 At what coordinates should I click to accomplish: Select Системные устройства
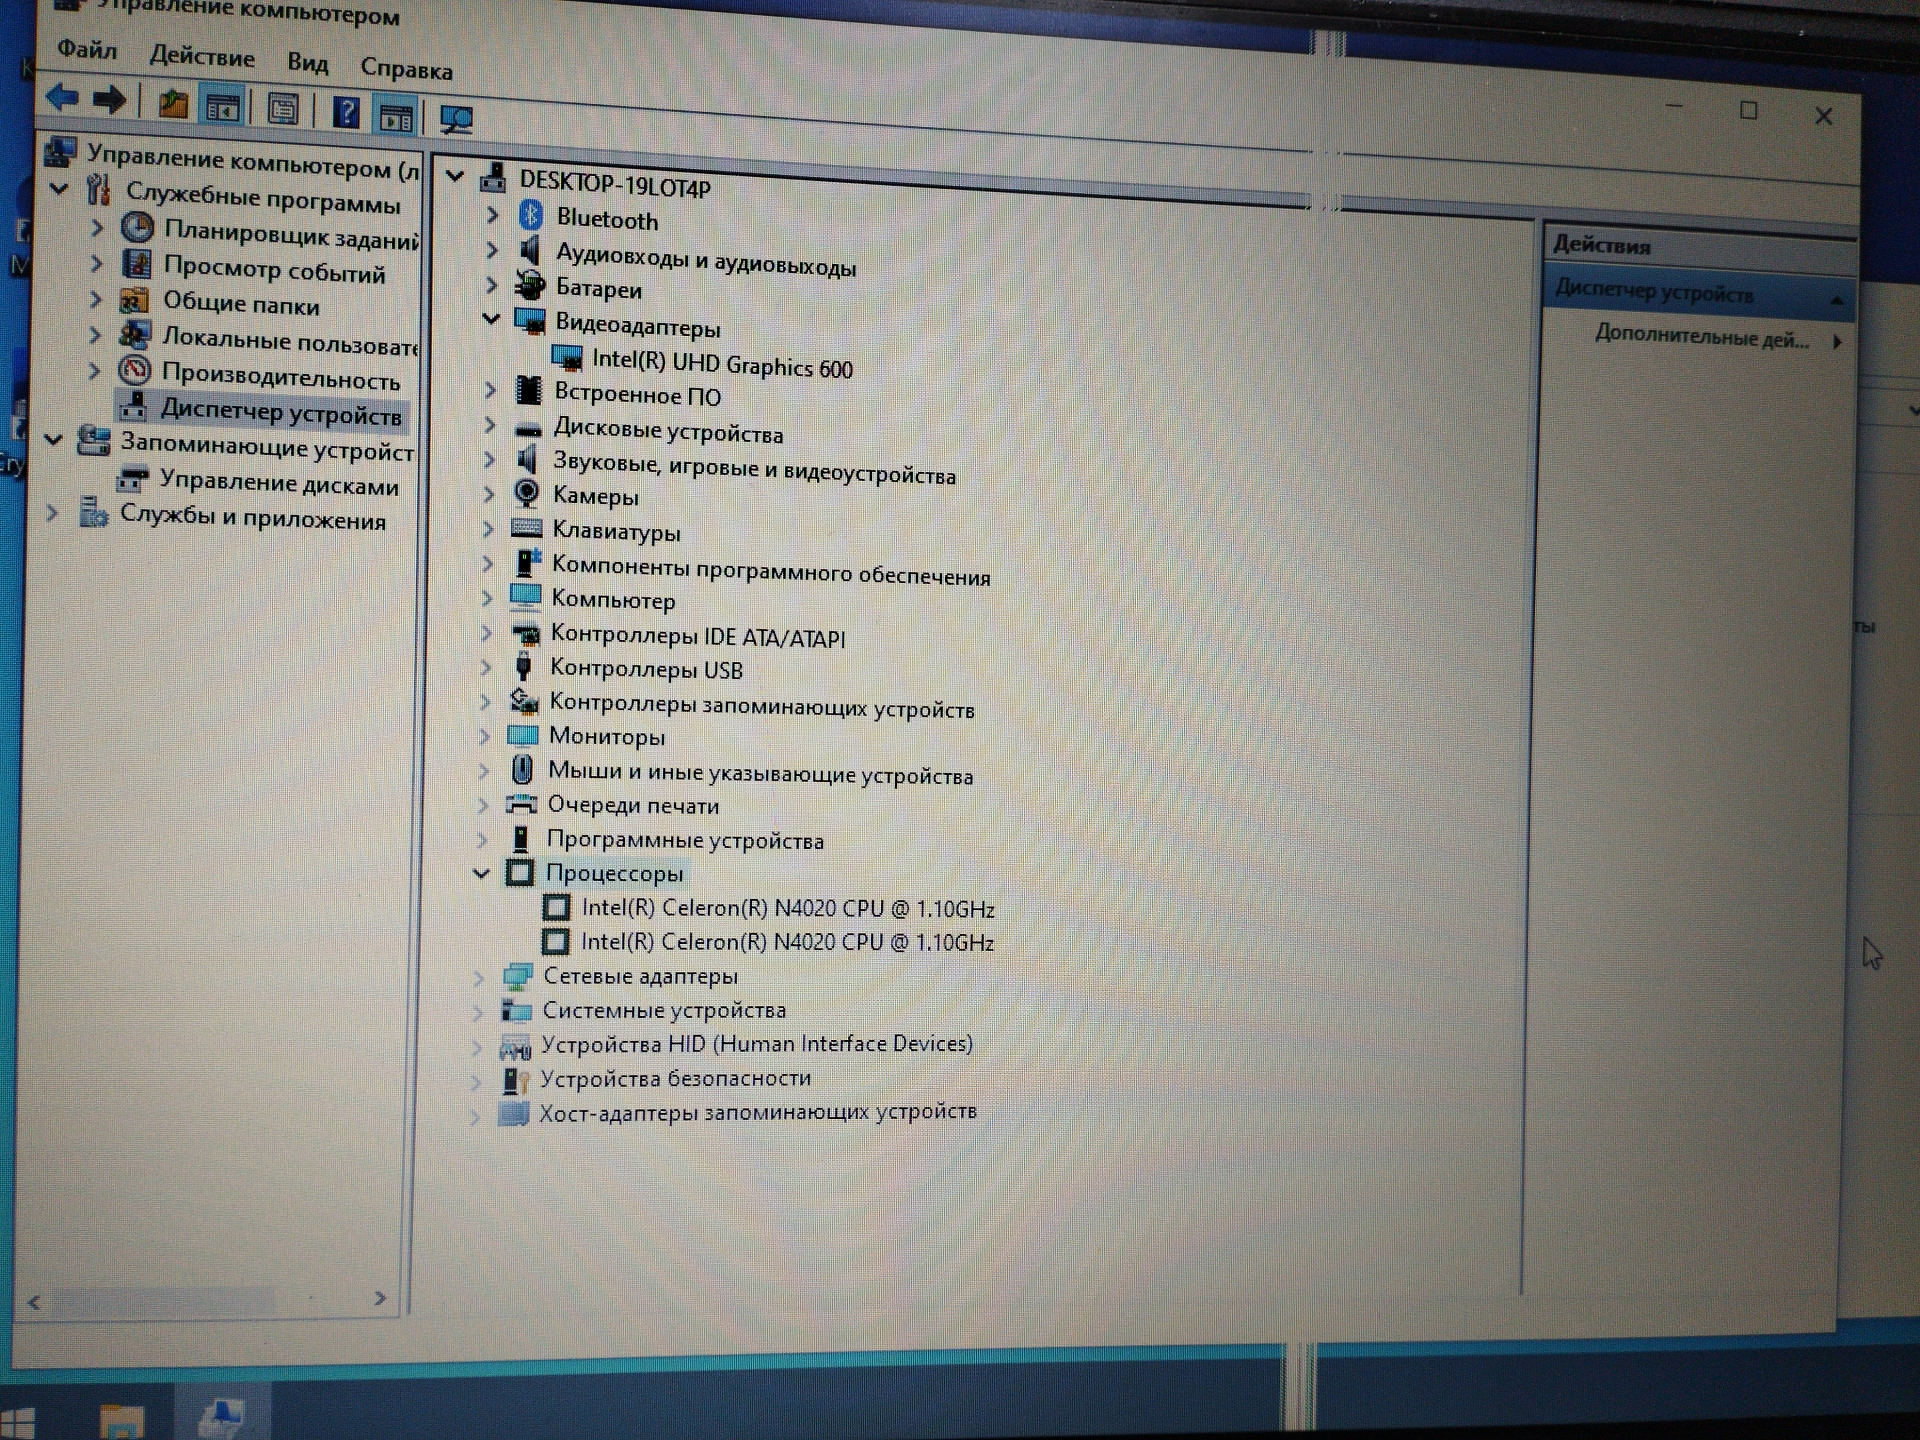[664, 1010]
